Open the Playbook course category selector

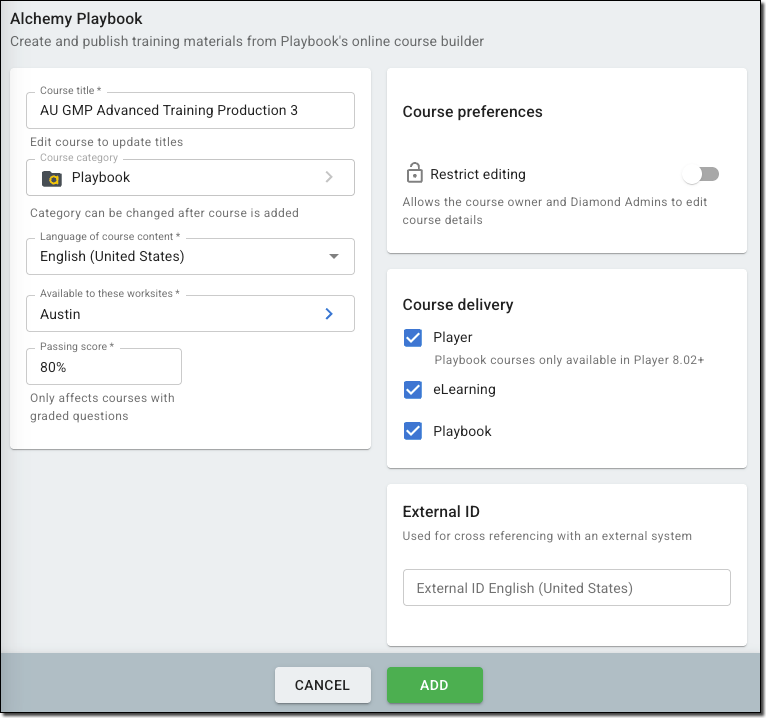(180, 178)
